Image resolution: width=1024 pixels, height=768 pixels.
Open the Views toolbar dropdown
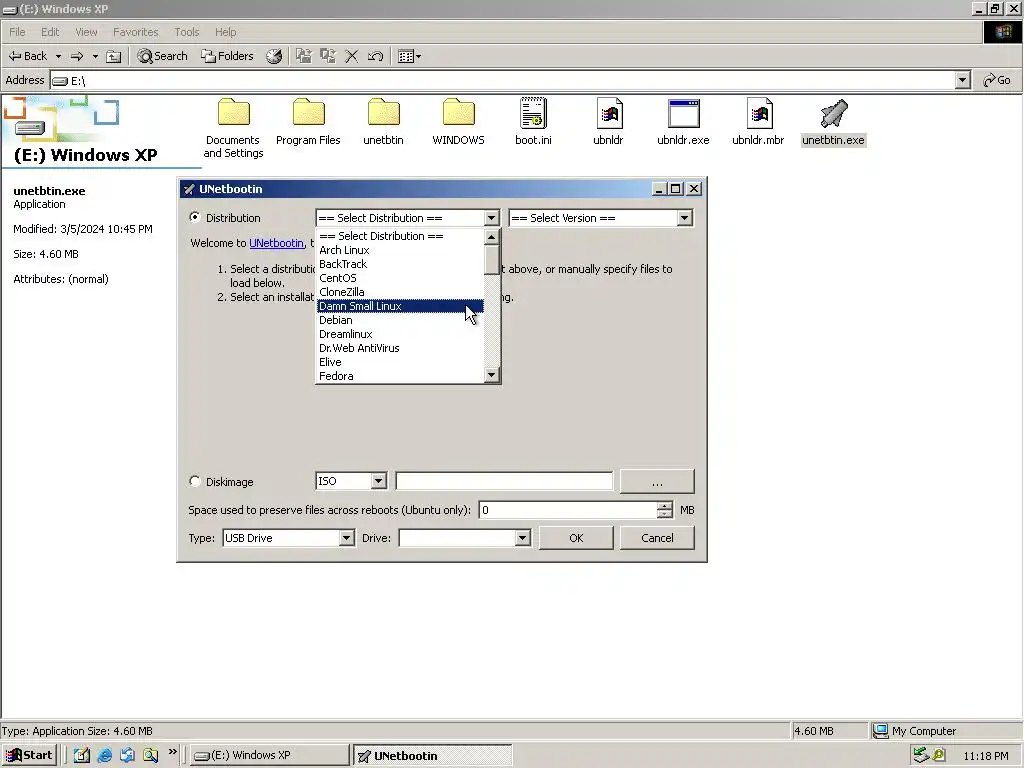point(409,56)
